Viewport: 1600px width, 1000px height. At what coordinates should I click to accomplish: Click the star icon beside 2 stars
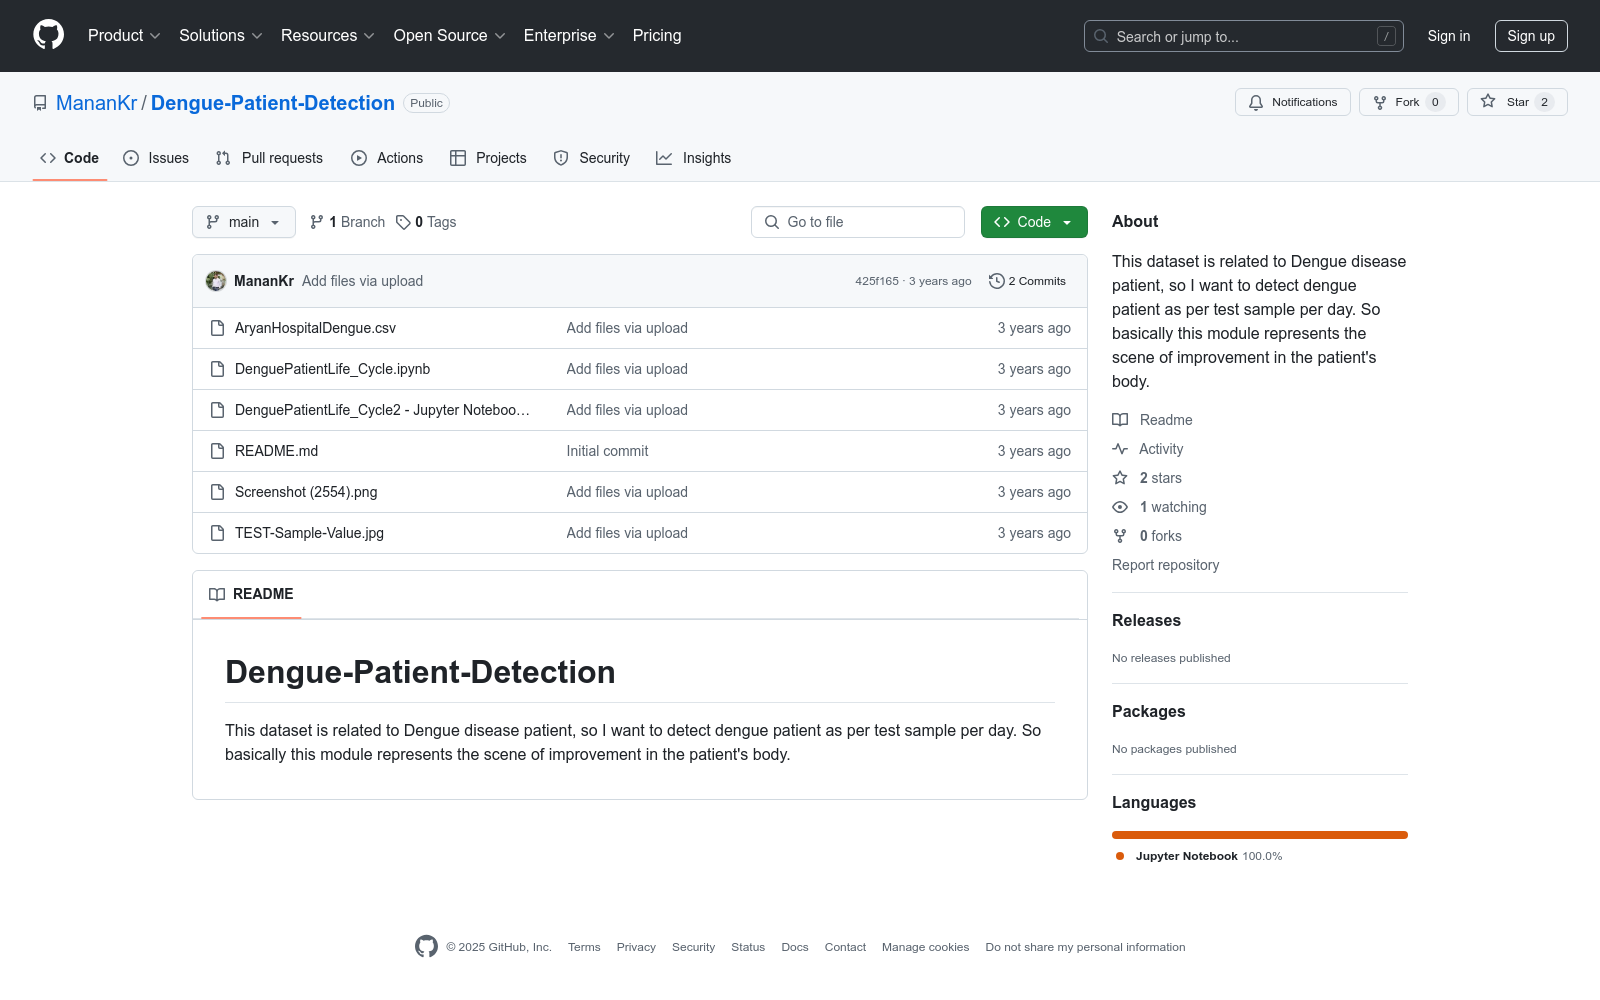click(1120, 478)
